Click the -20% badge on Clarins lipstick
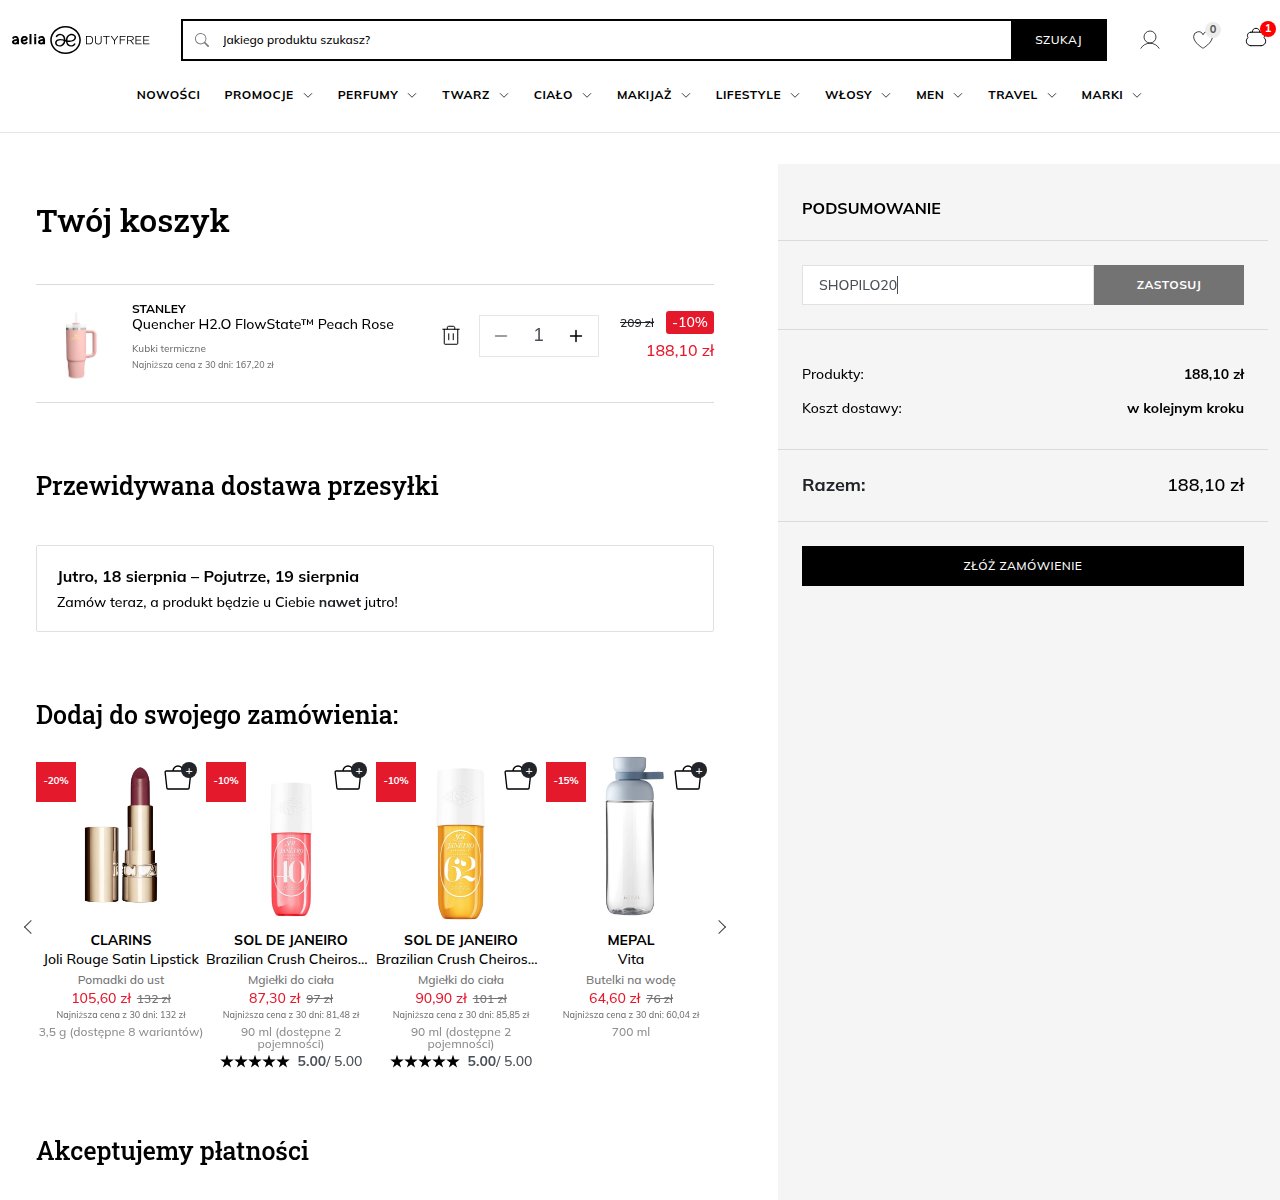This screenshot has width=1280, height=1200. 56,781
